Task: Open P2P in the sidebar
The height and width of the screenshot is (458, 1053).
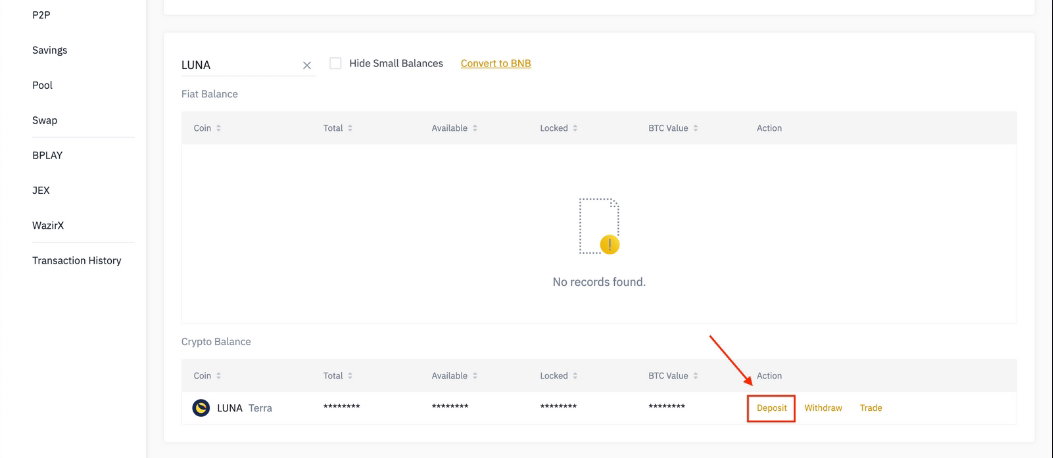Action: (40, 15)
